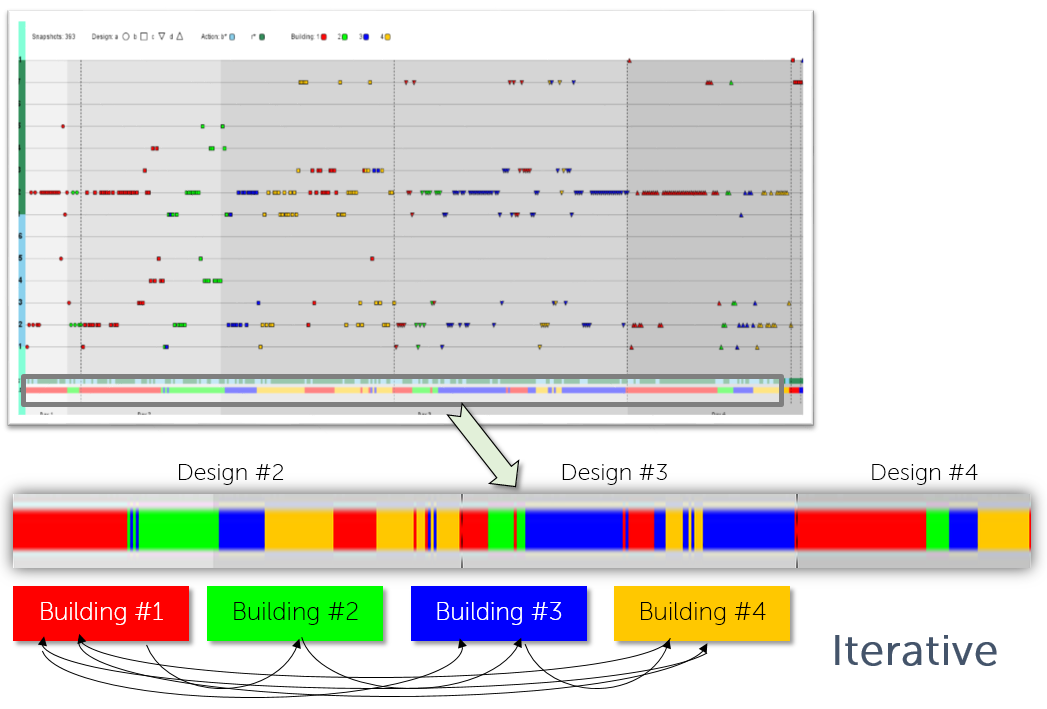This screenshot has height=709, width=1047.
Task: Click the Design c inverted triangle symbol
Action: [162, 37]
